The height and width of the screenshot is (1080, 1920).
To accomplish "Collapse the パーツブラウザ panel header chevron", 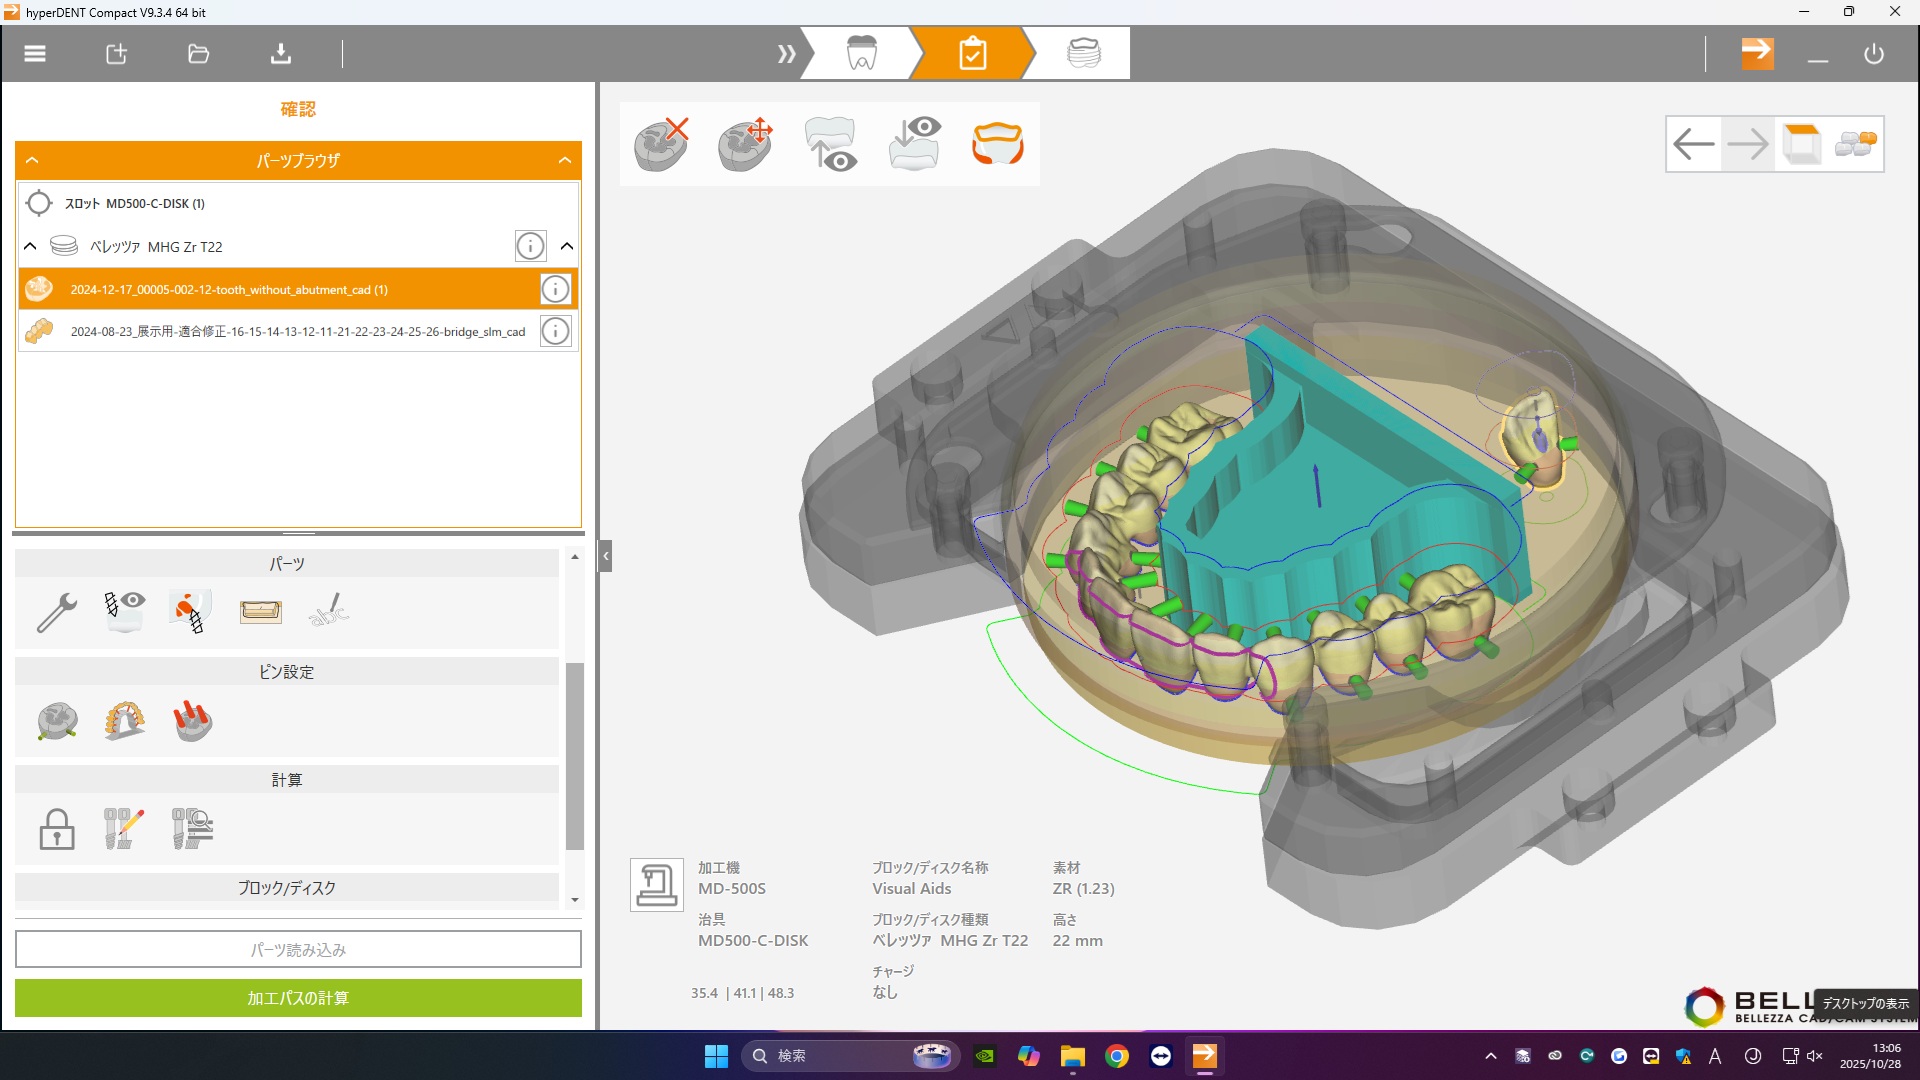I will 565,160.
